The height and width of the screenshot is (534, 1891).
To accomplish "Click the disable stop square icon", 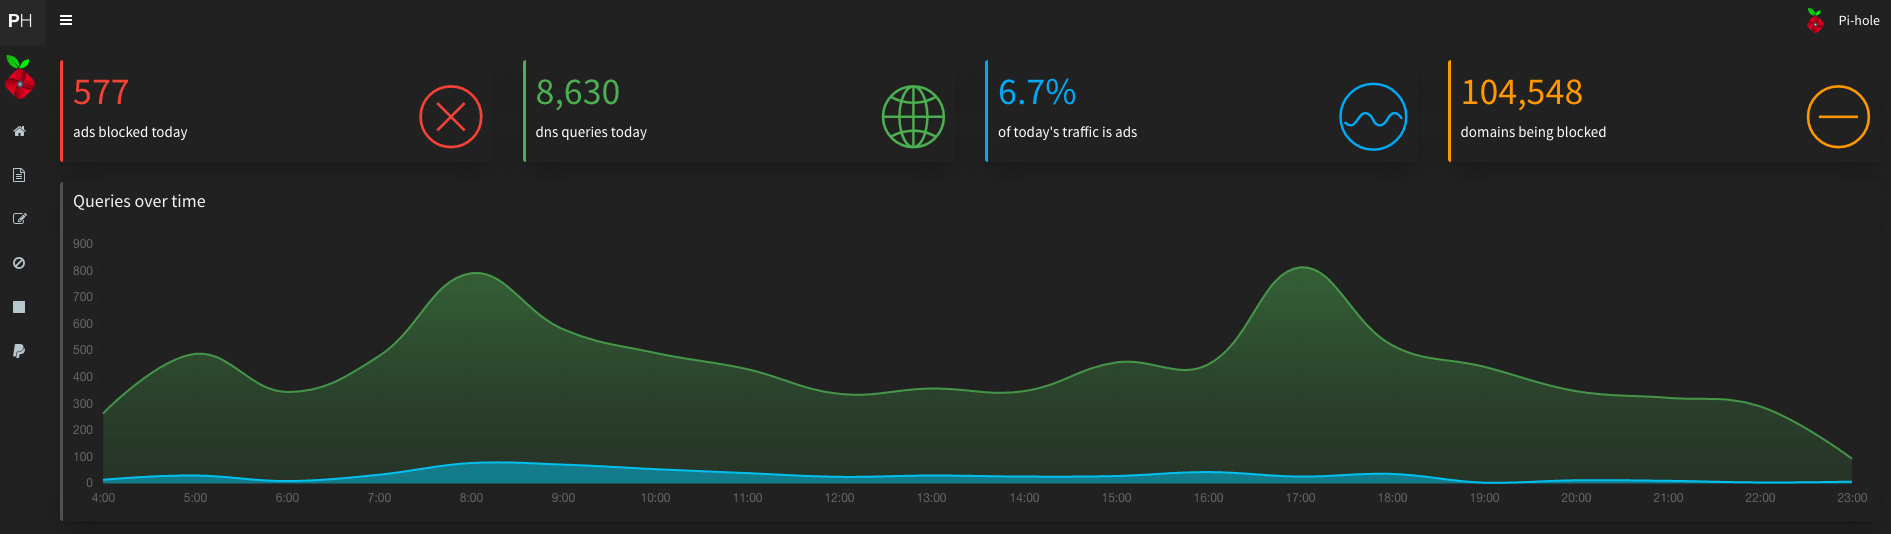I will [x=19, y=307].
